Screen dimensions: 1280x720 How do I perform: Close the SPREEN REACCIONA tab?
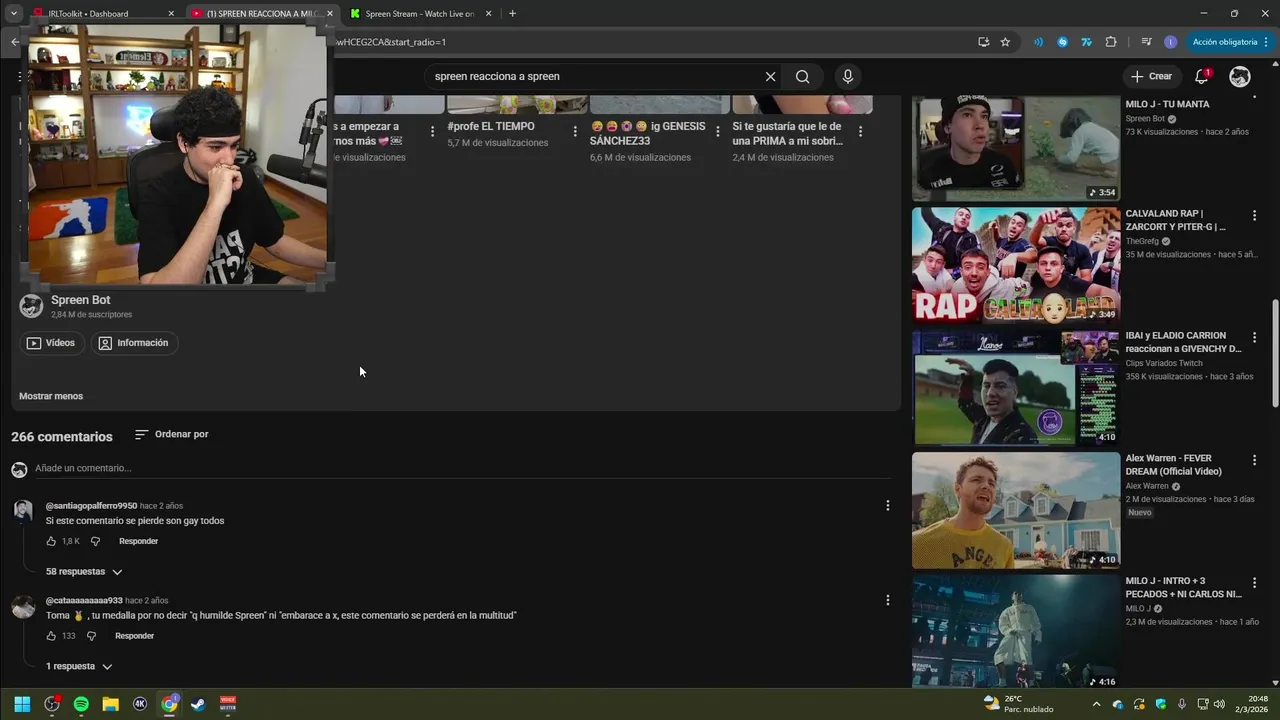330,14
